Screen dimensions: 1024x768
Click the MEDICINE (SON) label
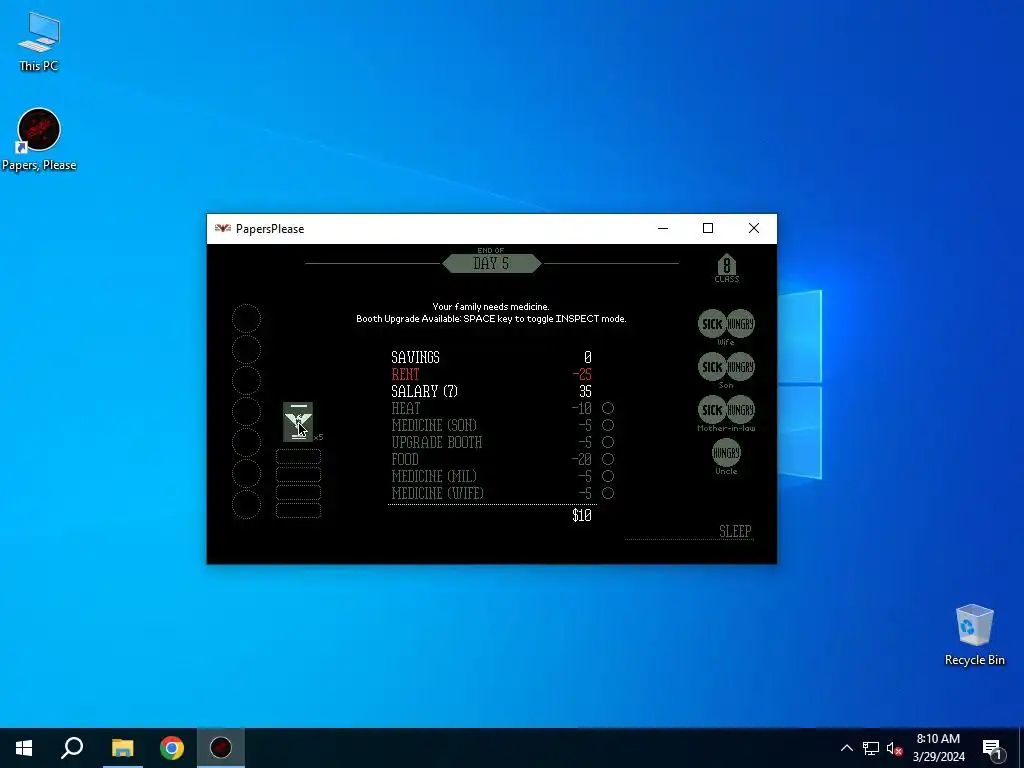pyautogui.click(x=434, y=425)
